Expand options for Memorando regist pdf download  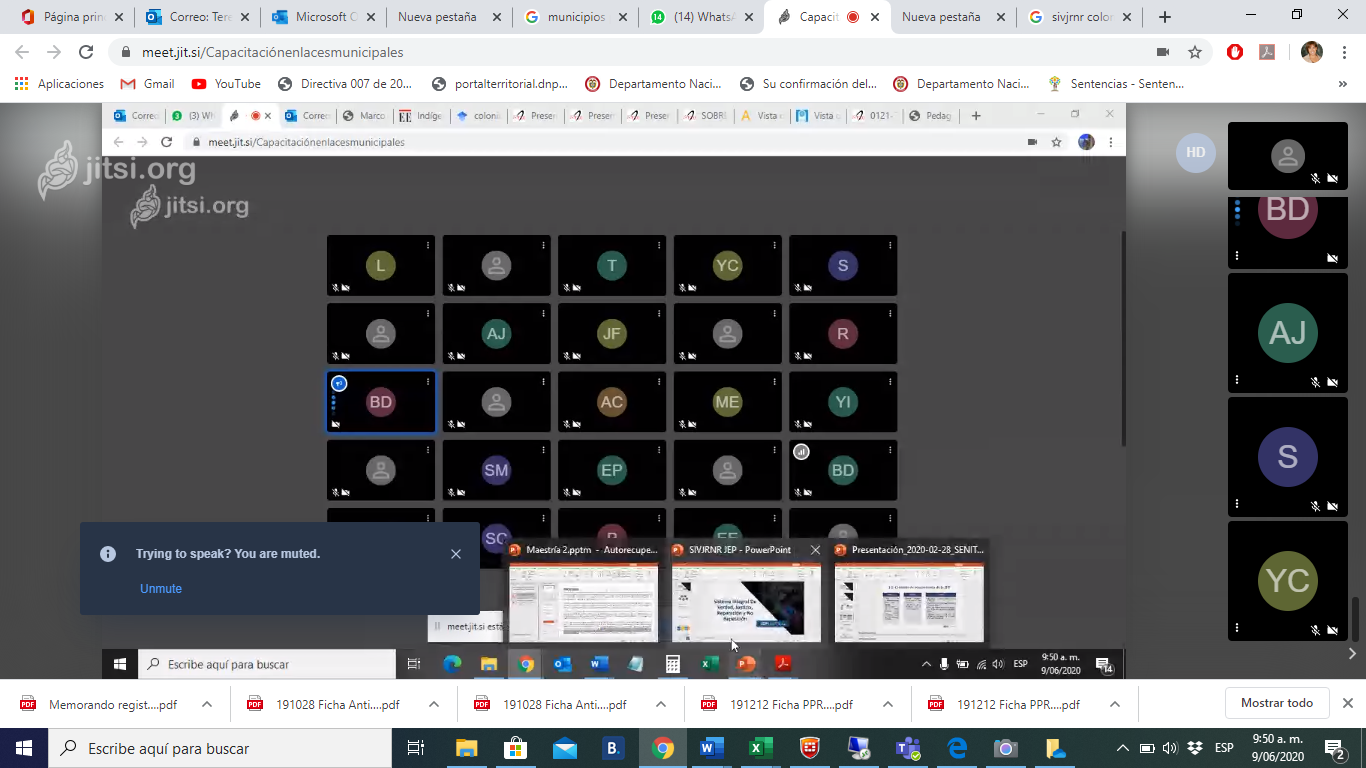click(x=207, y=704)
